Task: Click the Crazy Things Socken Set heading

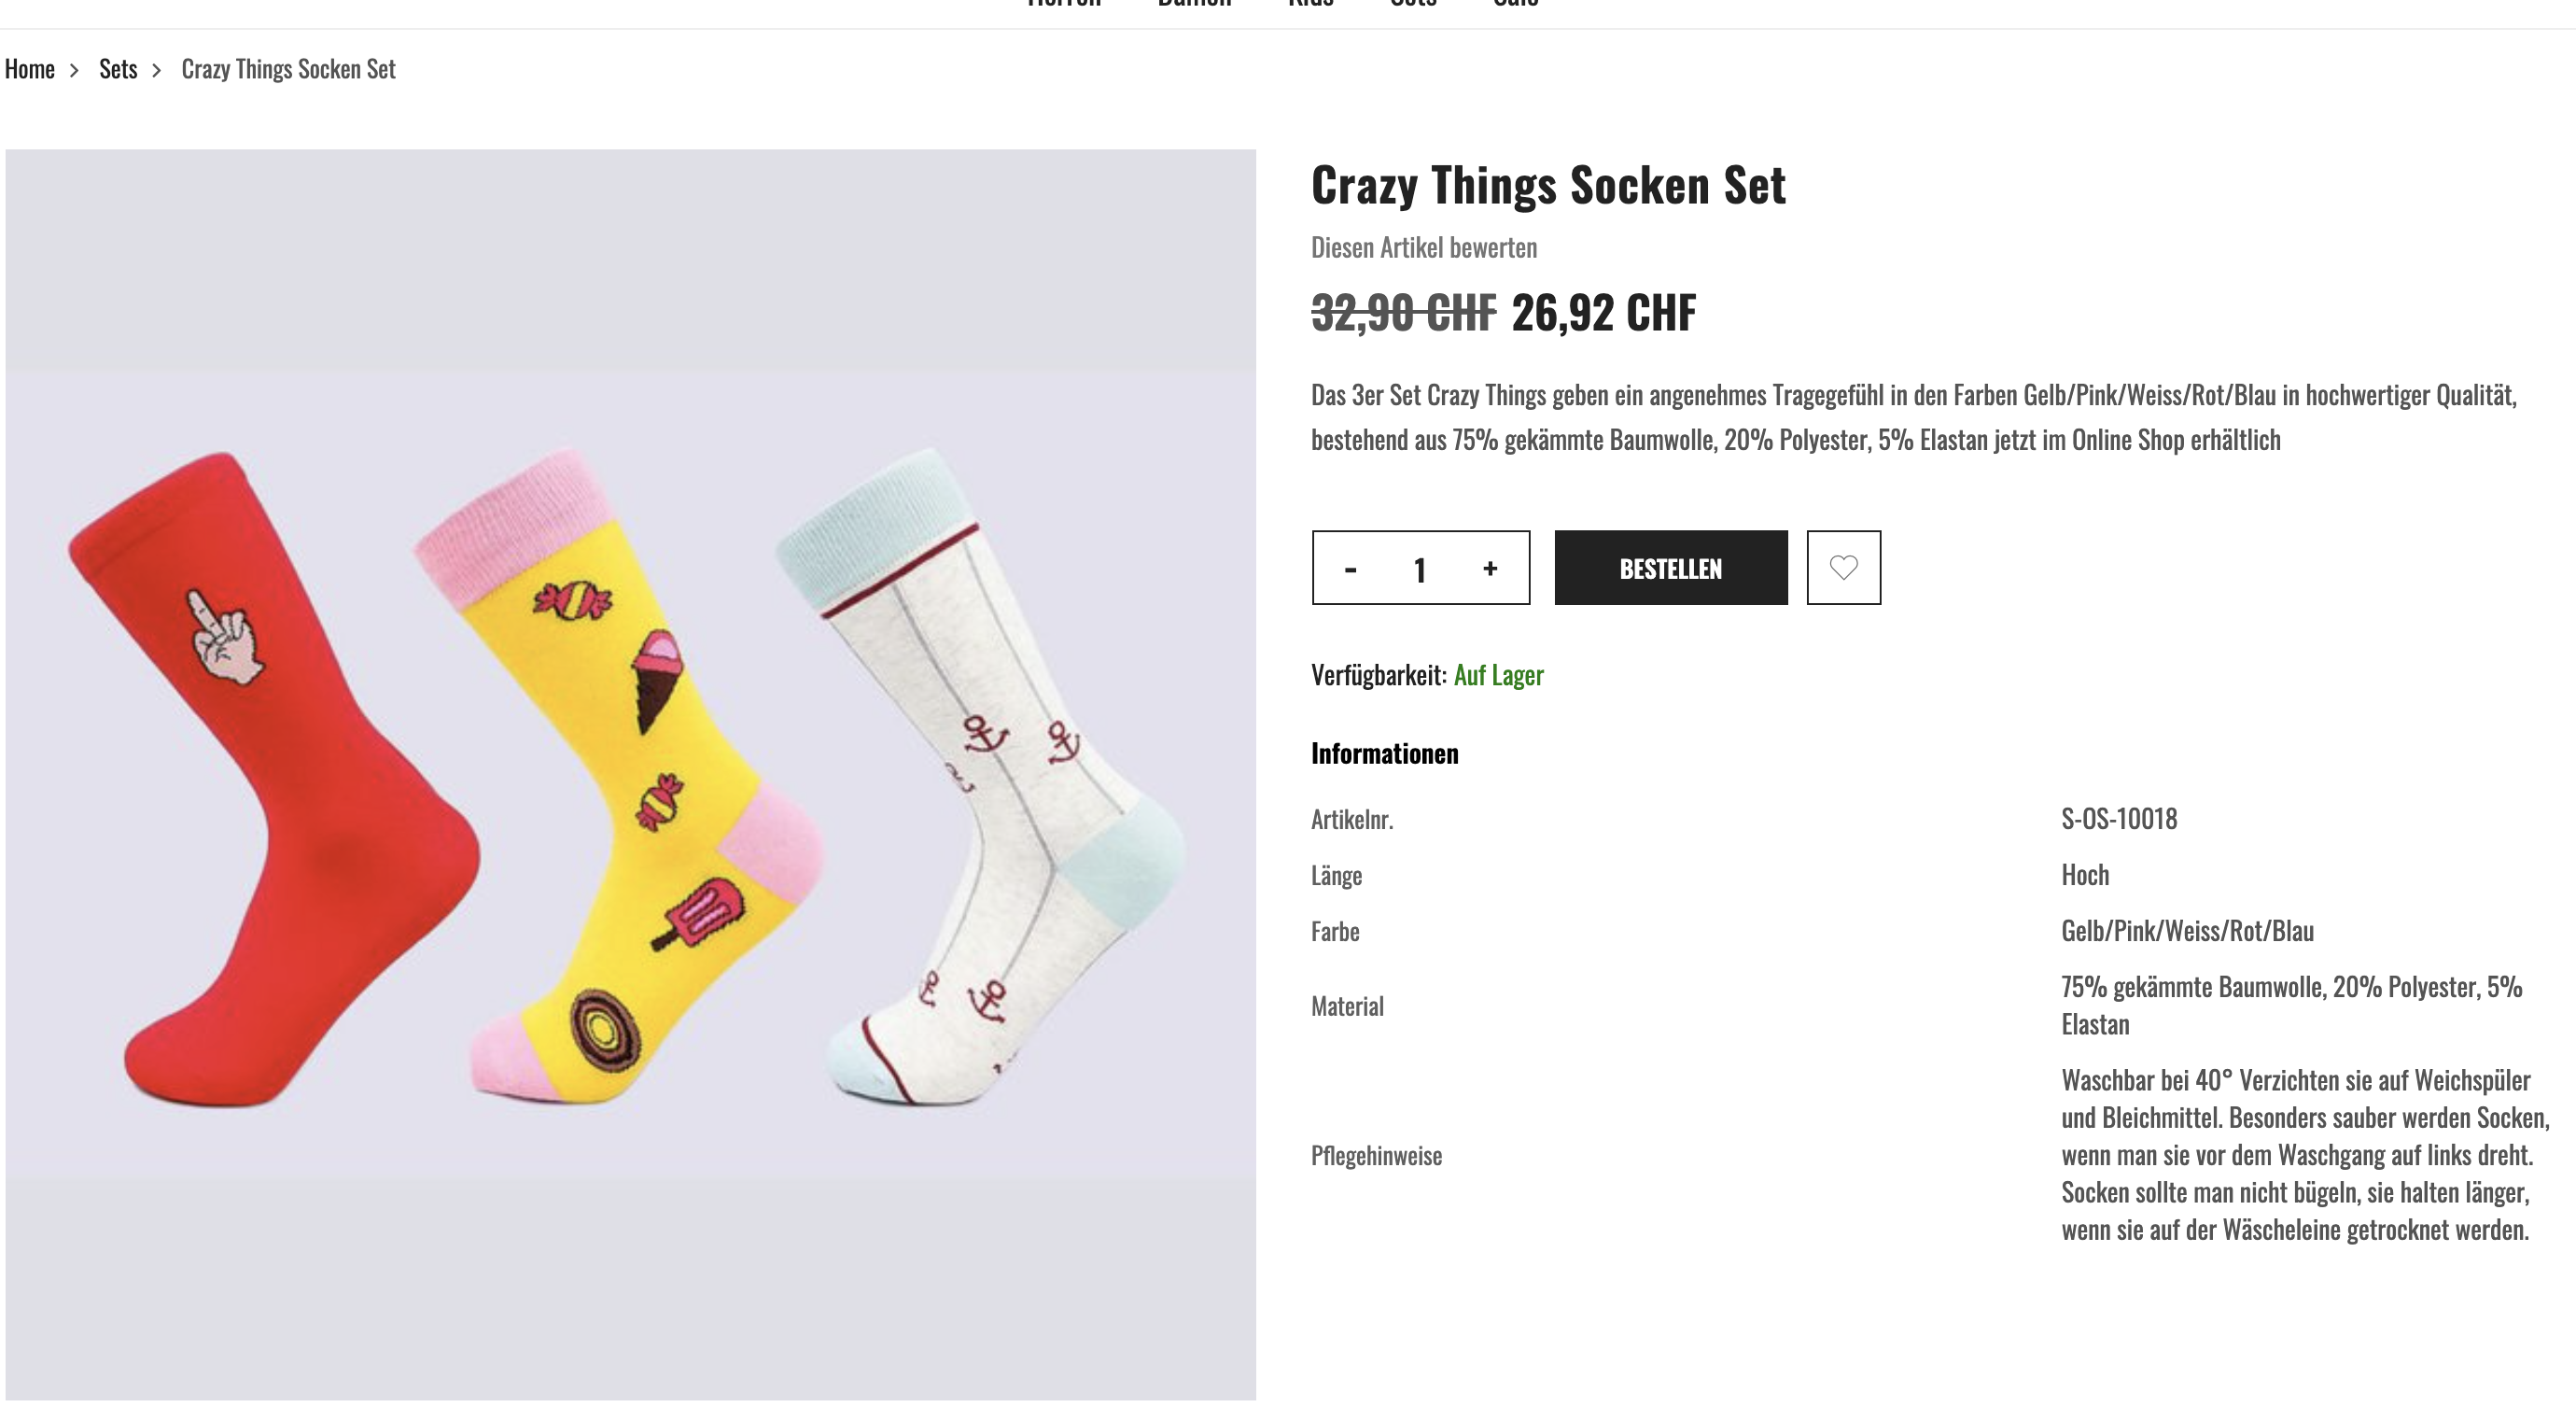Action: (x=1548, y=185)
